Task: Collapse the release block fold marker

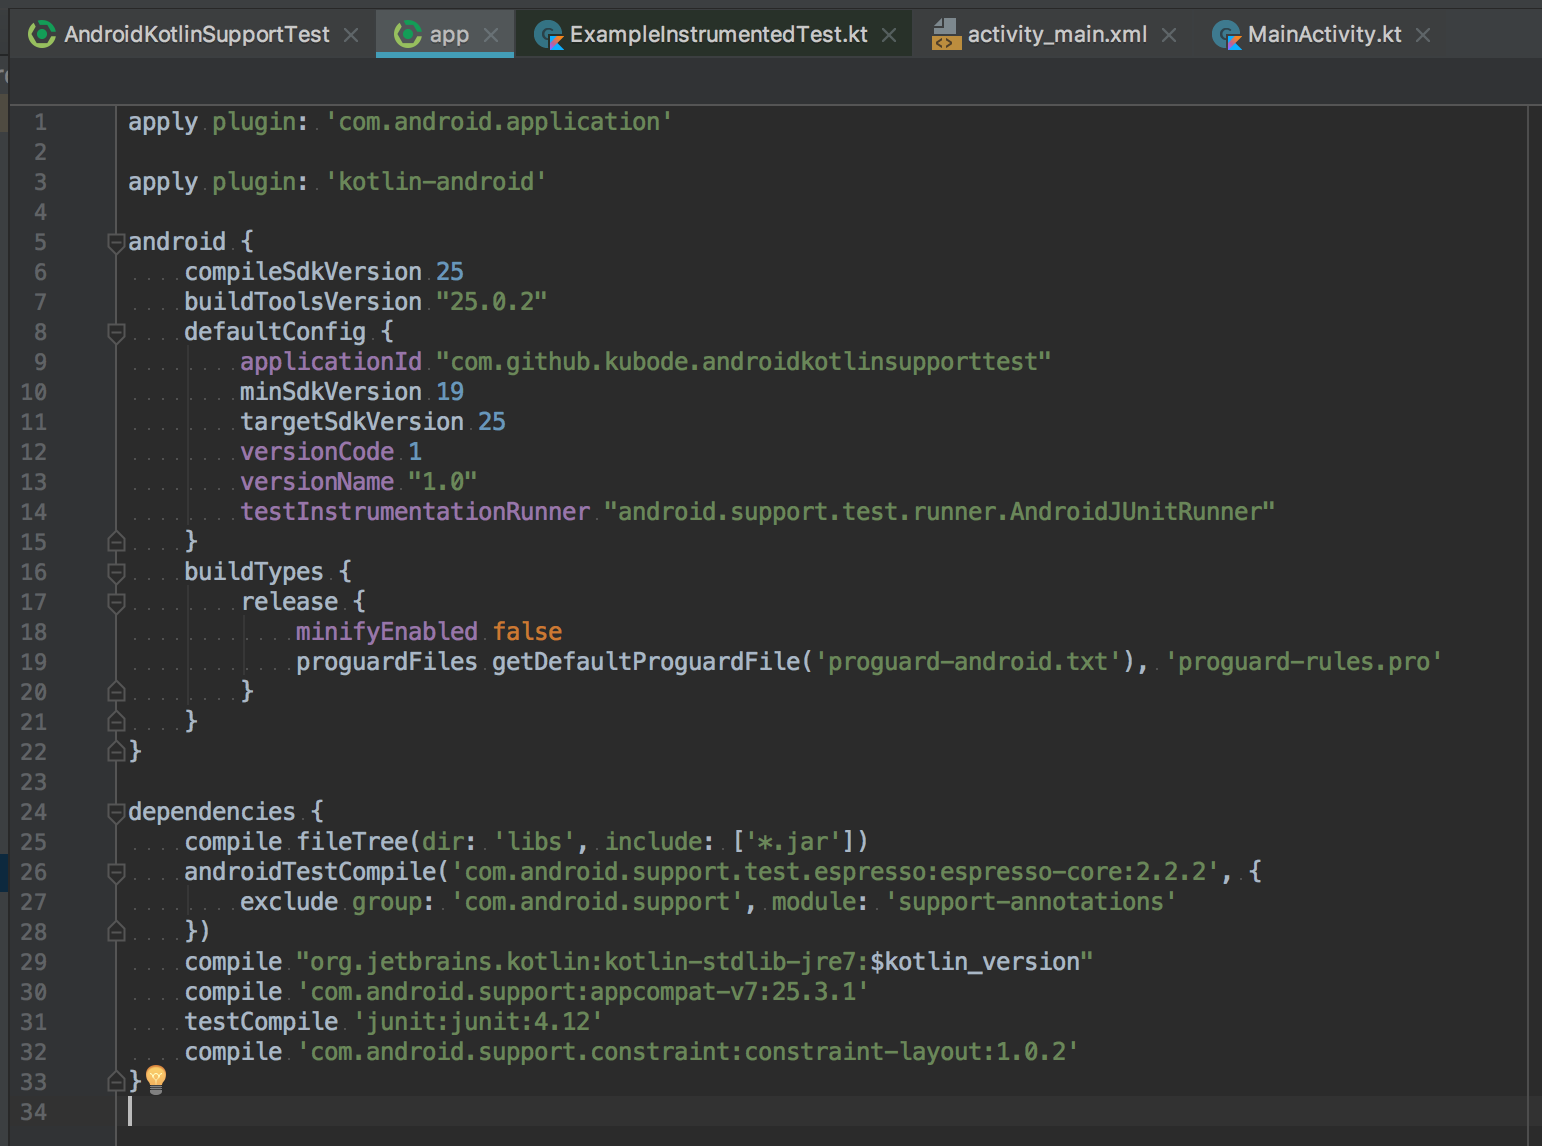Action: [x=116, y=602]
